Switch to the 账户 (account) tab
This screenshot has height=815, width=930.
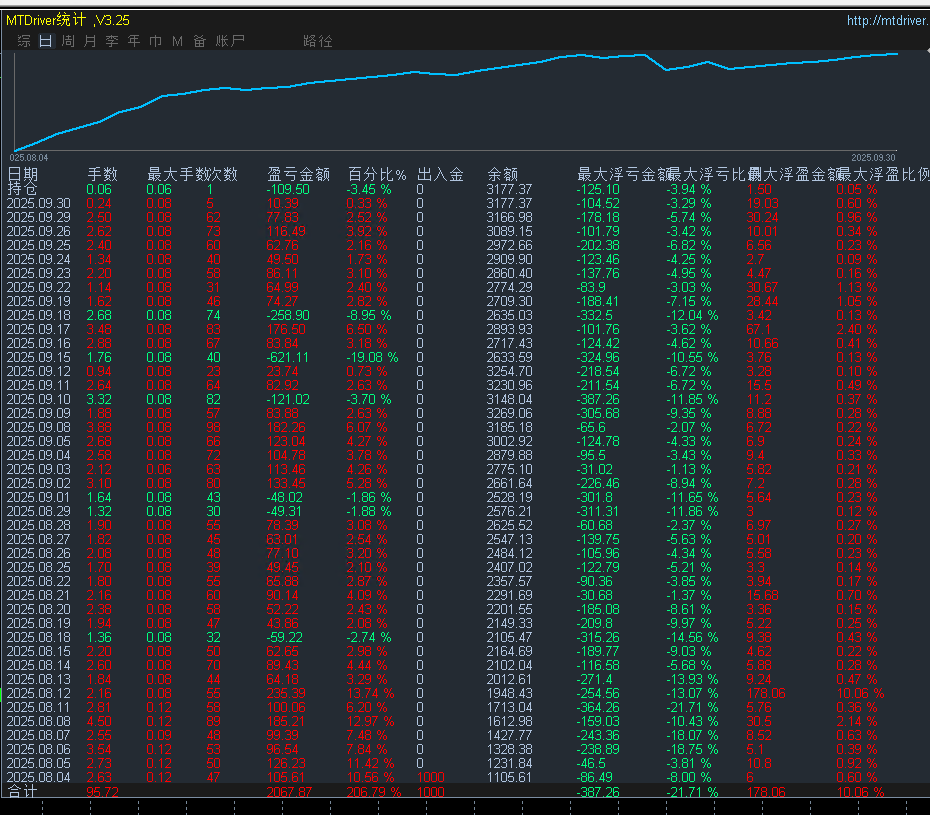(230, 41)
